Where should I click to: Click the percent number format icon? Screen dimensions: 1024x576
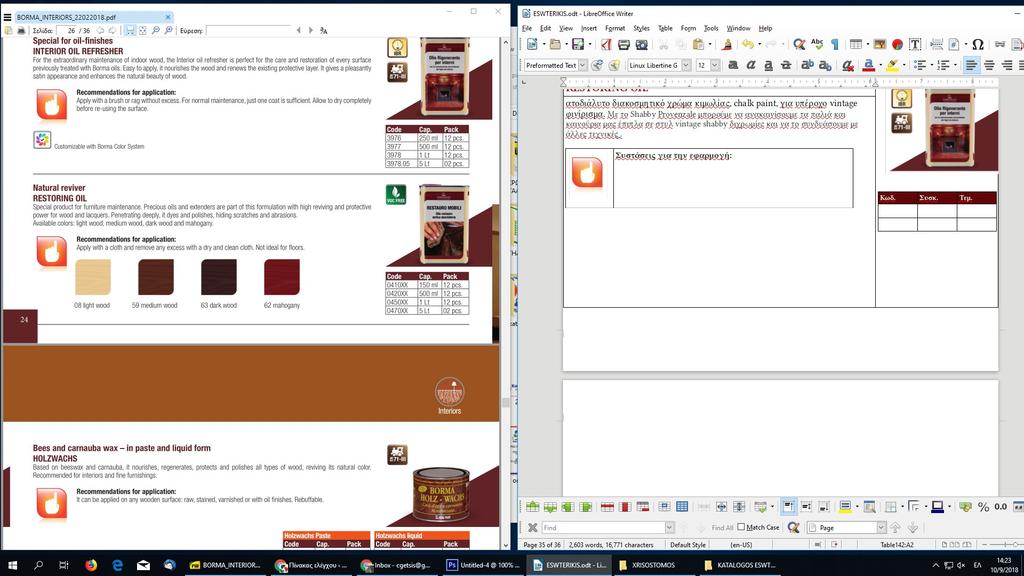pyautogui.click(x=983, y=507)
